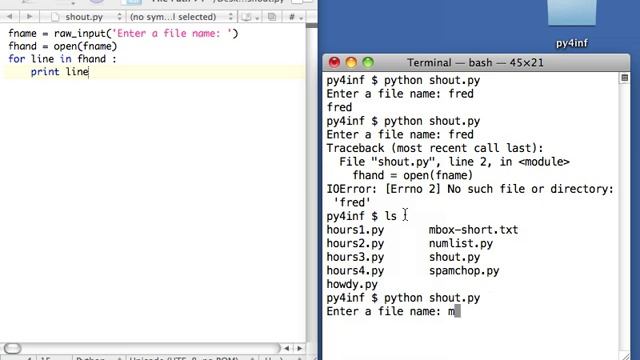Click 'print line' in the editor
Screen dimensions: 640x360
coord(60,72)
